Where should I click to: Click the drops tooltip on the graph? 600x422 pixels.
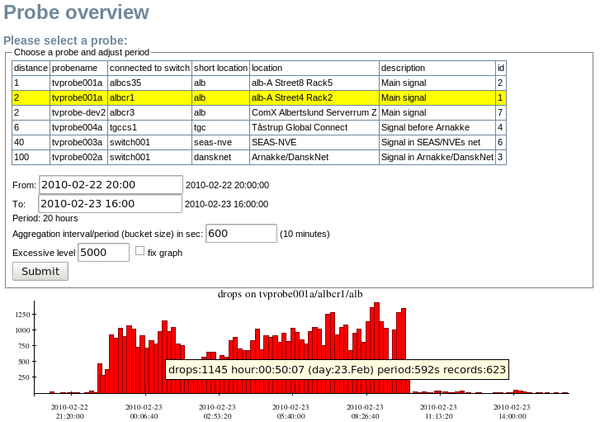tap(336, 370)
